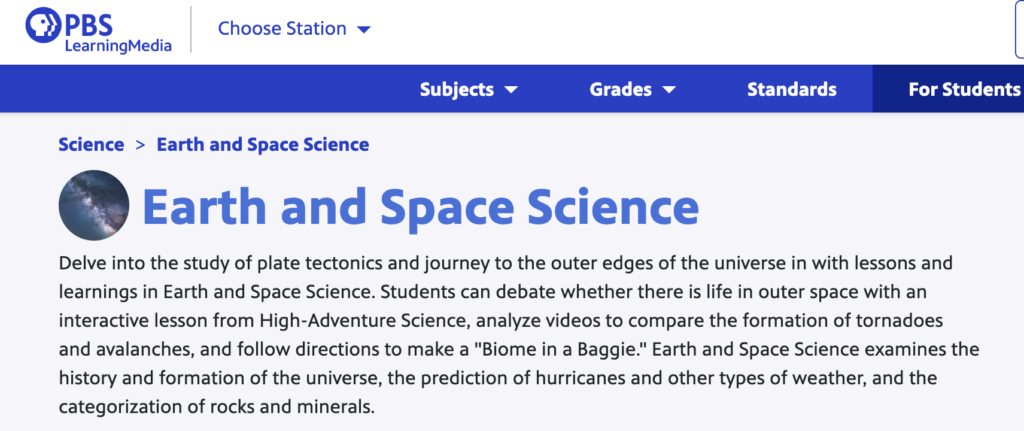Click the LearningMedia logo text
The height and width of the screenshot is (431, 1024).
point(117,45)
